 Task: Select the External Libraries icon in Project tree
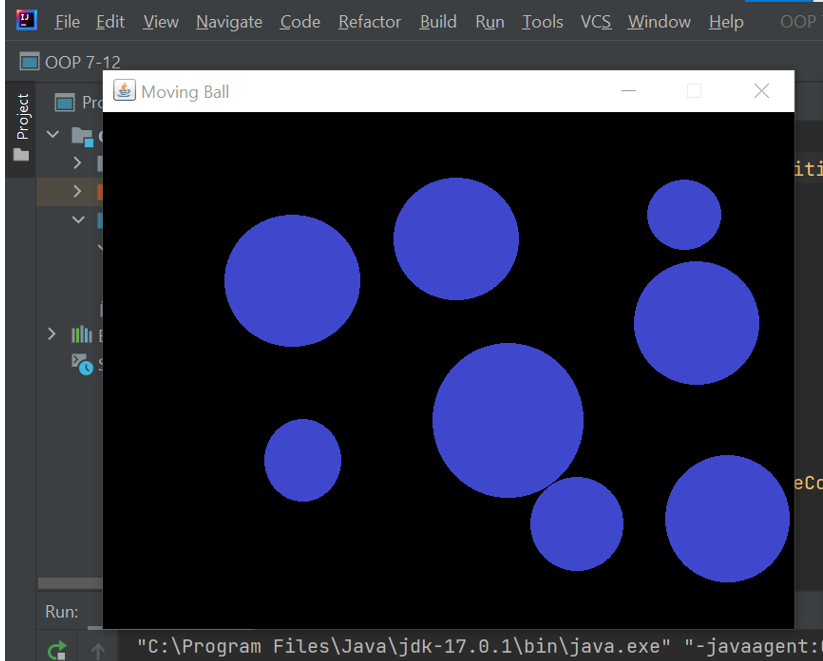[x=80, y=334]
